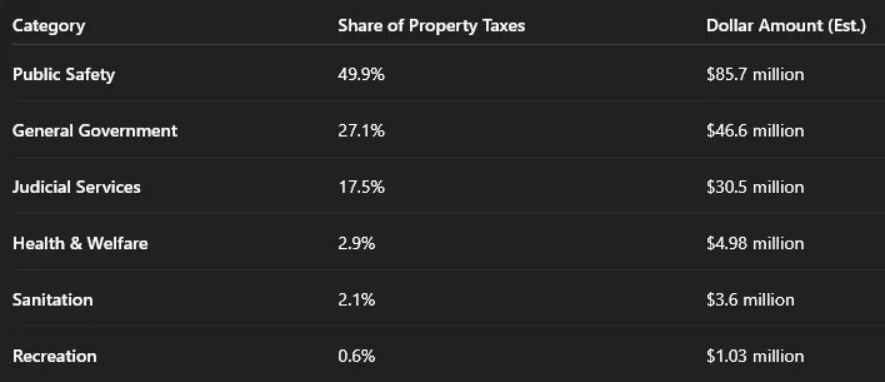The image size is (885, 382).
Task: Click the Share of Property Taxes header
Action: pos(431,26)
